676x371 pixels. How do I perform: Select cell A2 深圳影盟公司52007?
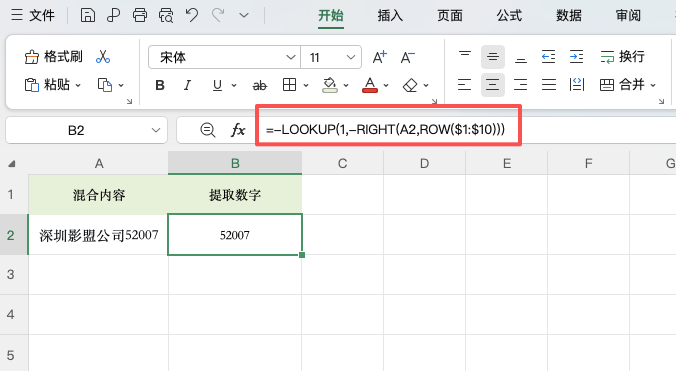[x=99, y=235]
